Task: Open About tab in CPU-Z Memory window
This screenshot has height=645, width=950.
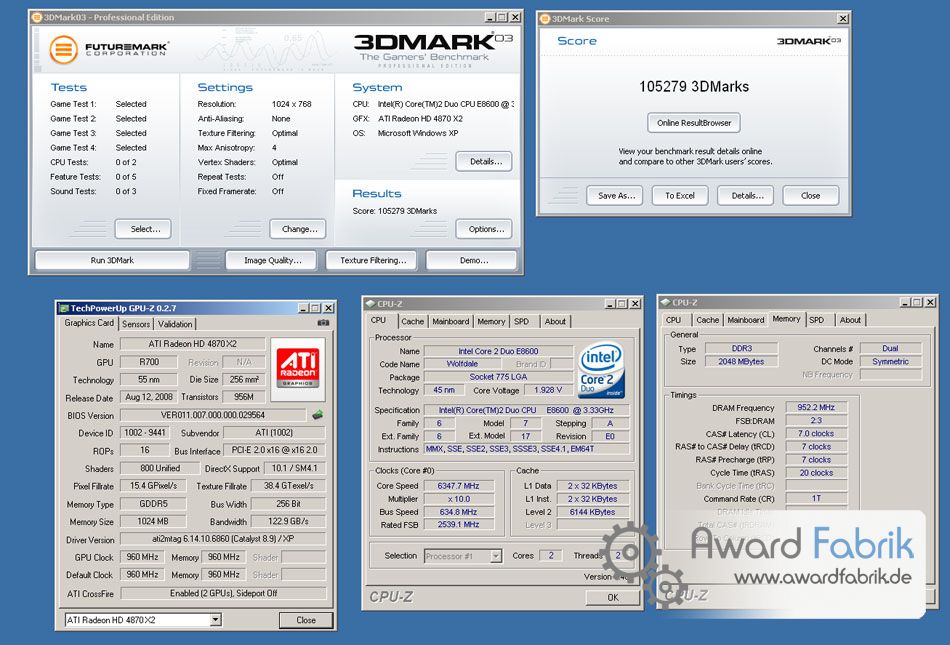Action: click(x=850, y=320)
